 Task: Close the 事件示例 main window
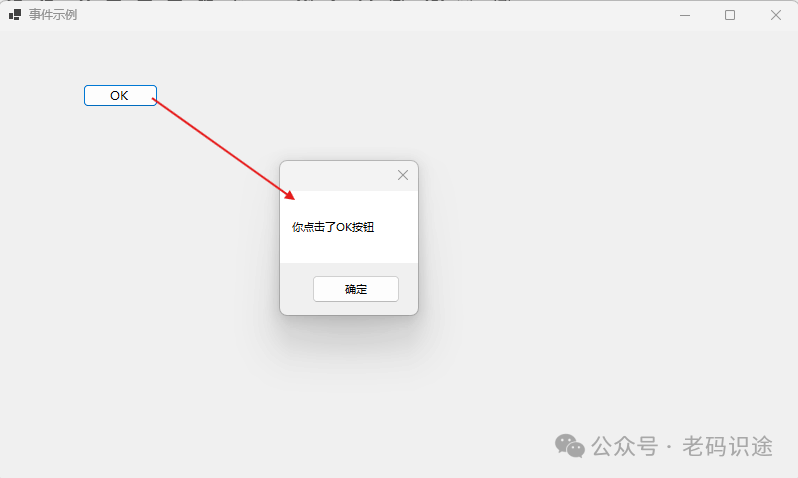pos(776,15)
